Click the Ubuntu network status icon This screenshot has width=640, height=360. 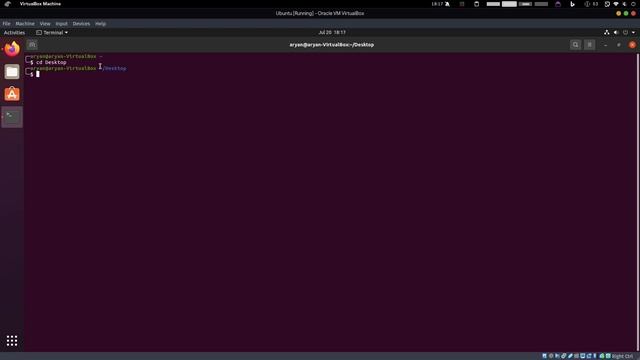[607, 32]
